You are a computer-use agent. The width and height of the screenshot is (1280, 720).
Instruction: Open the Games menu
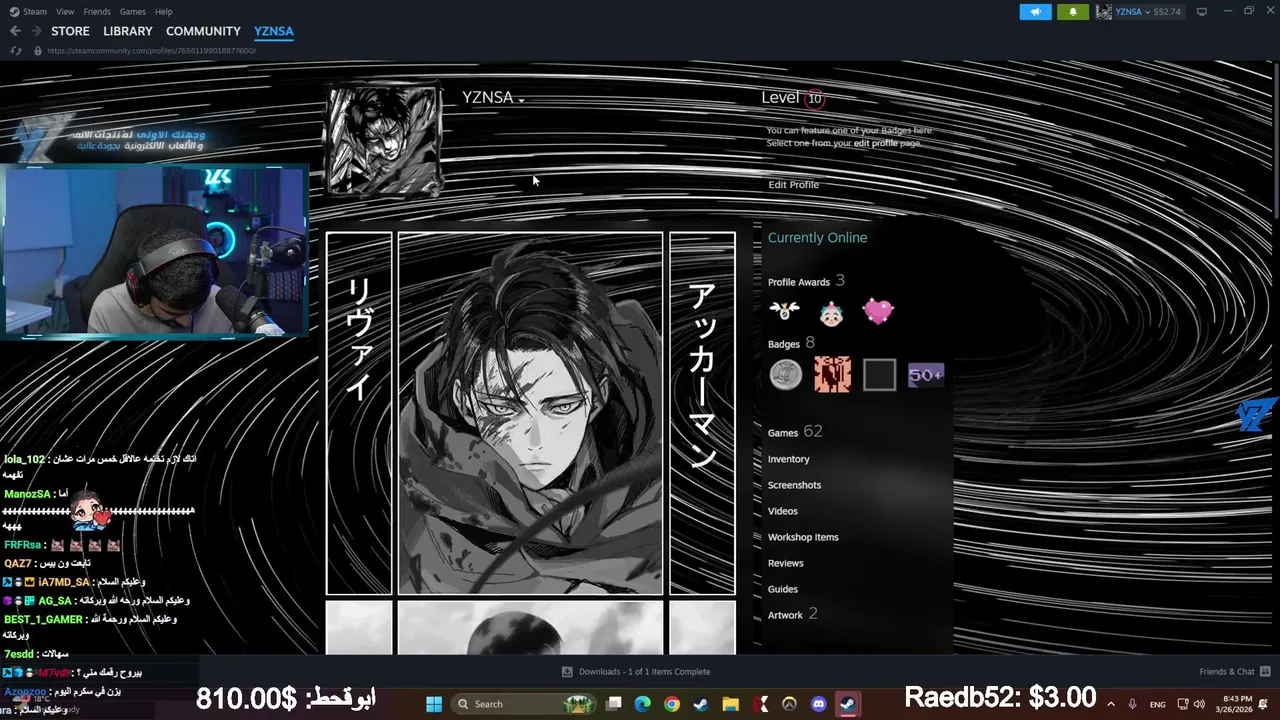click(133, 11)
